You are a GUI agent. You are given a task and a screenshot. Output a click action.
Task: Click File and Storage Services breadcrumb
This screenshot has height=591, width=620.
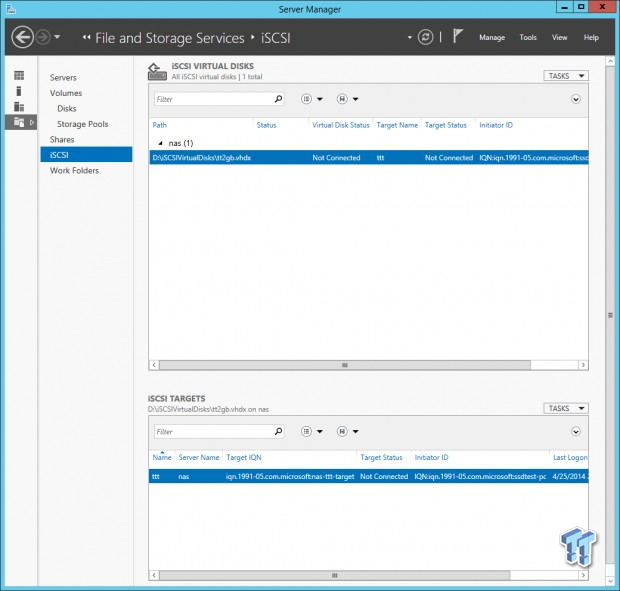[x=170, y=38]
